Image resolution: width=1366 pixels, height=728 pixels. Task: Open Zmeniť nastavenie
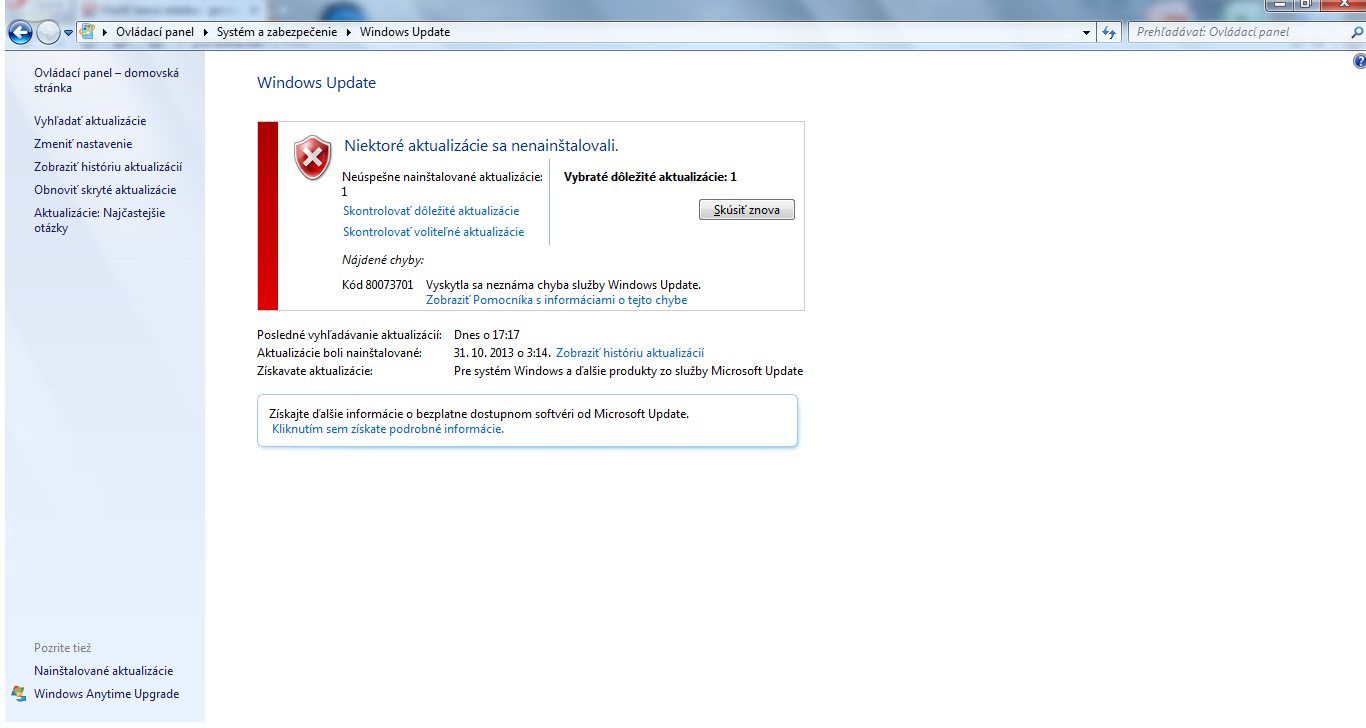(x=83, y=144)
